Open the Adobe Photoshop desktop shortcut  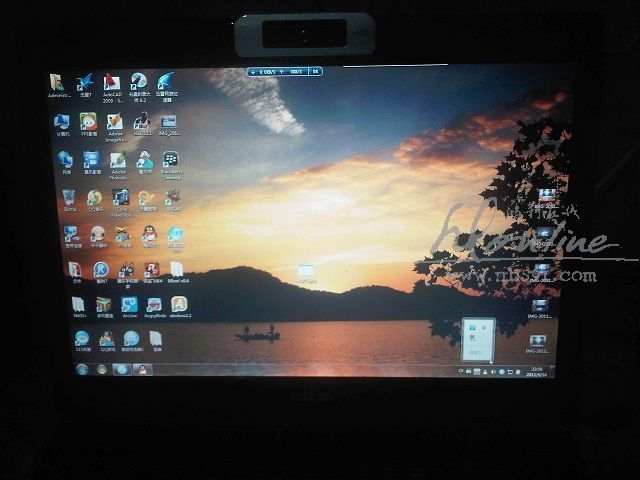click(119, 162)
